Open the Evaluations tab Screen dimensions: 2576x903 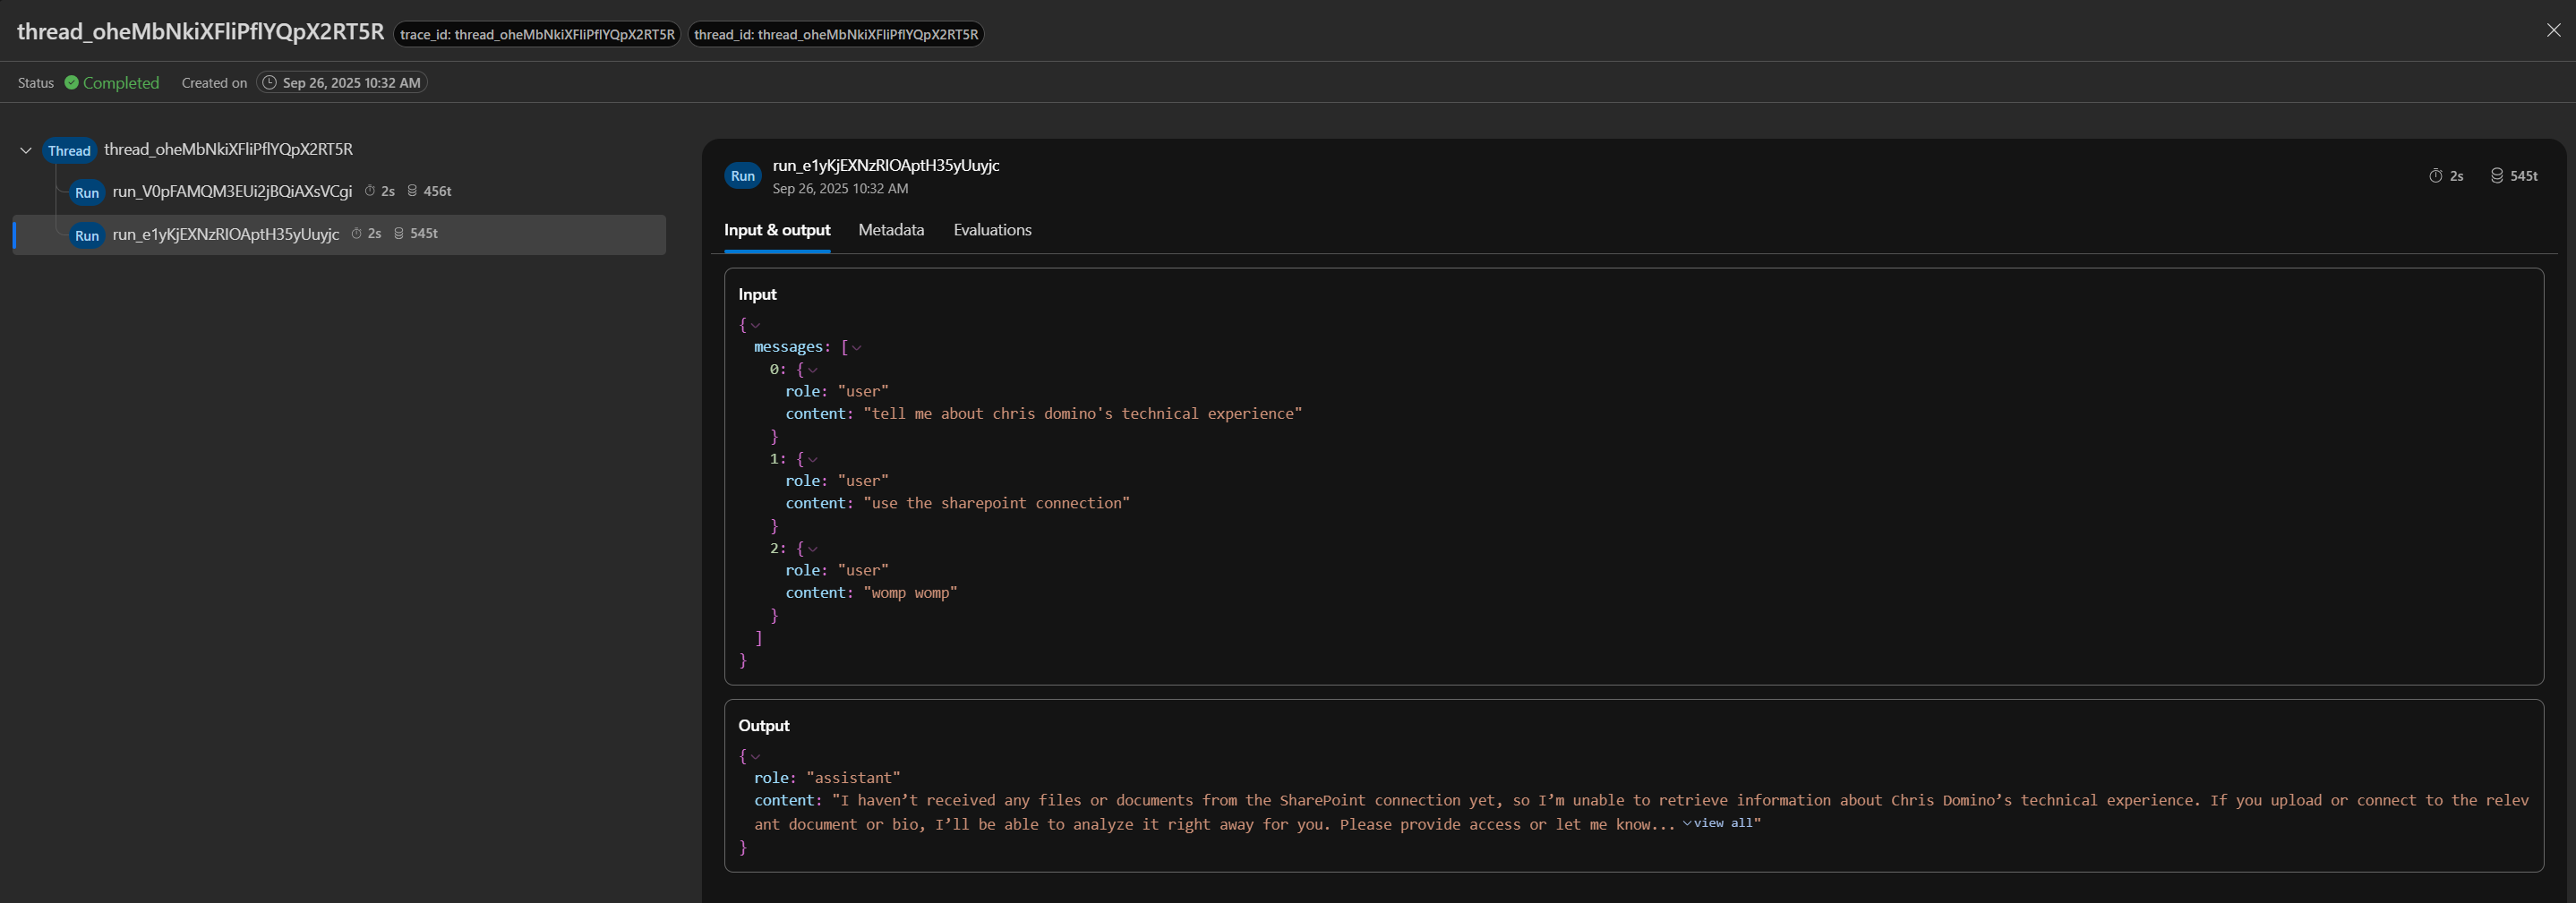[x=992, y=230]
